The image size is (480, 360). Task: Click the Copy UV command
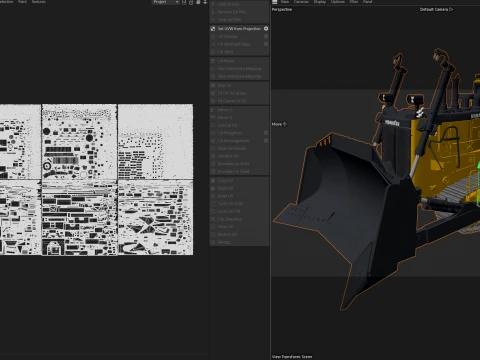(x=239, y=180)
